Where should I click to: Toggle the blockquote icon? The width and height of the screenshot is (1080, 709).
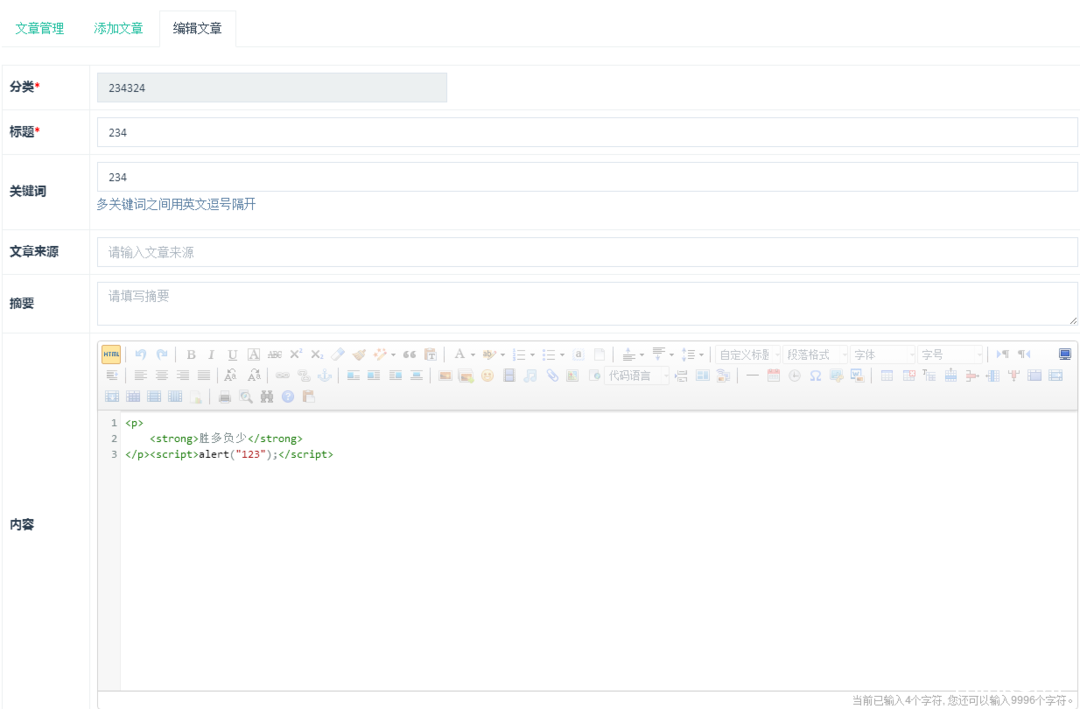point(409,354)
